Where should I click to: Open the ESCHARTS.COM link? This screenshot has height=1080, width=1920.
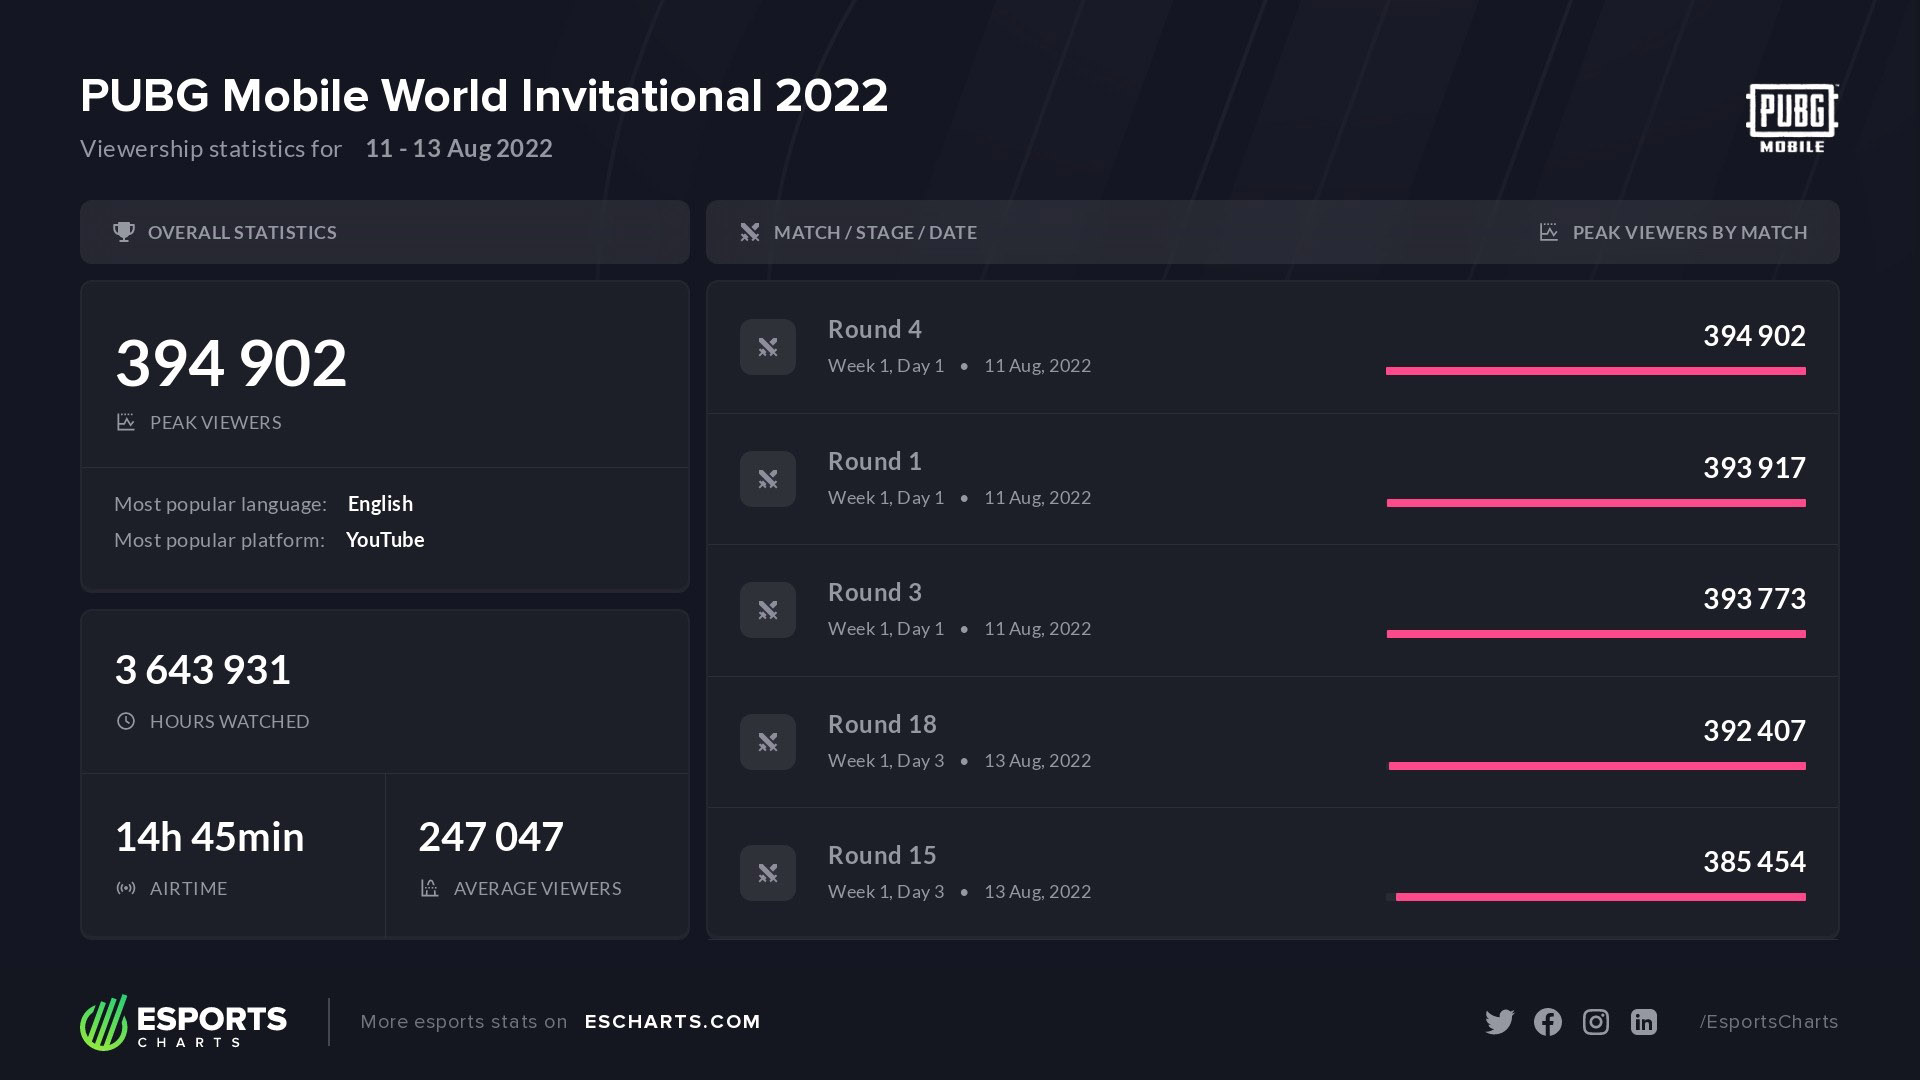[672, 1022]
